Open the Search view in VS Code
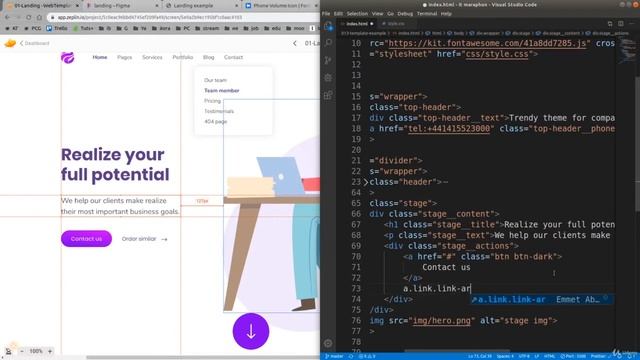 [x=328, y=42]
